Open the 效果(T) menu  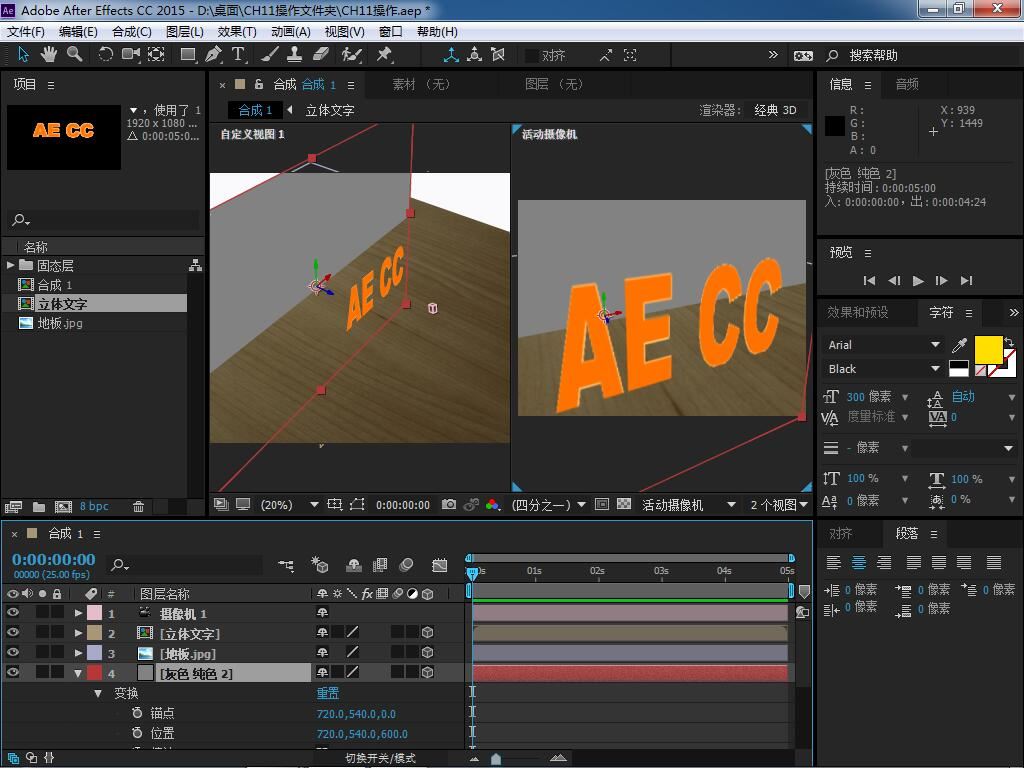[x=238, y=31]
